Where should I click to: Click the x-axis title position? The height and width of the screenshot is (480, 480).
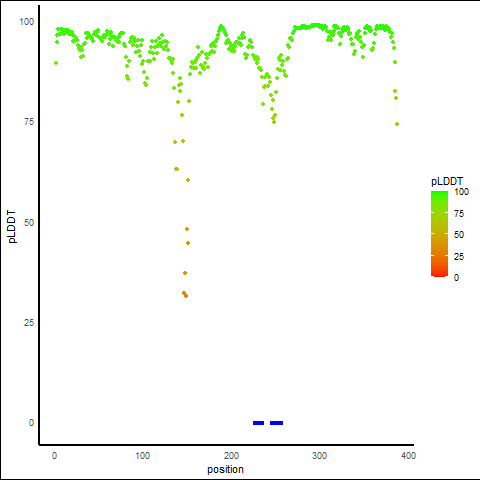pyautogui.click(x=225, y=469)
